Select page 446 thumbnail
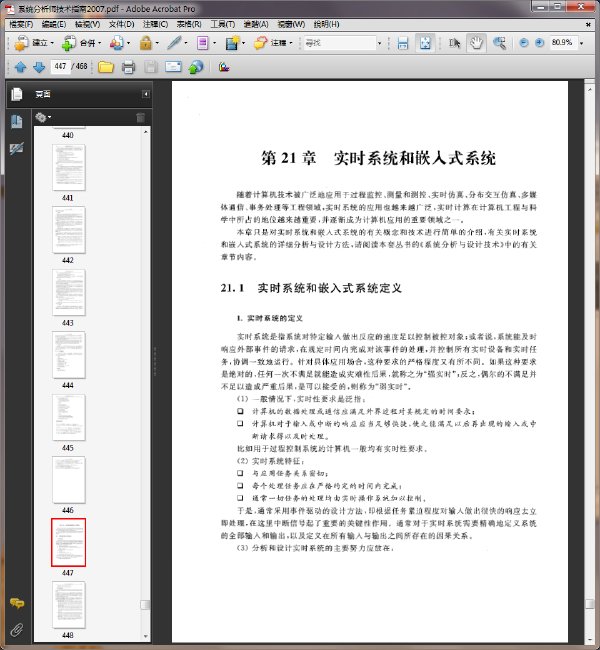 (x=69, y=480)
